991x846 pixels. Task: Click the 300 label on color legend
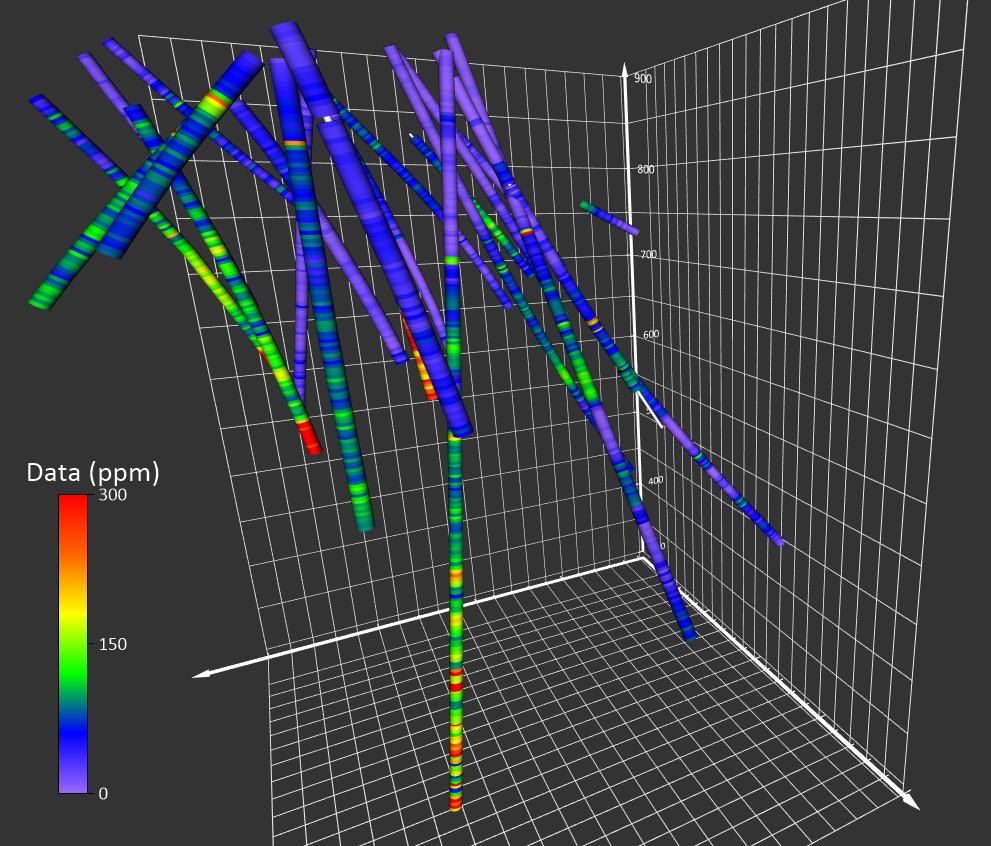point(113,496)
